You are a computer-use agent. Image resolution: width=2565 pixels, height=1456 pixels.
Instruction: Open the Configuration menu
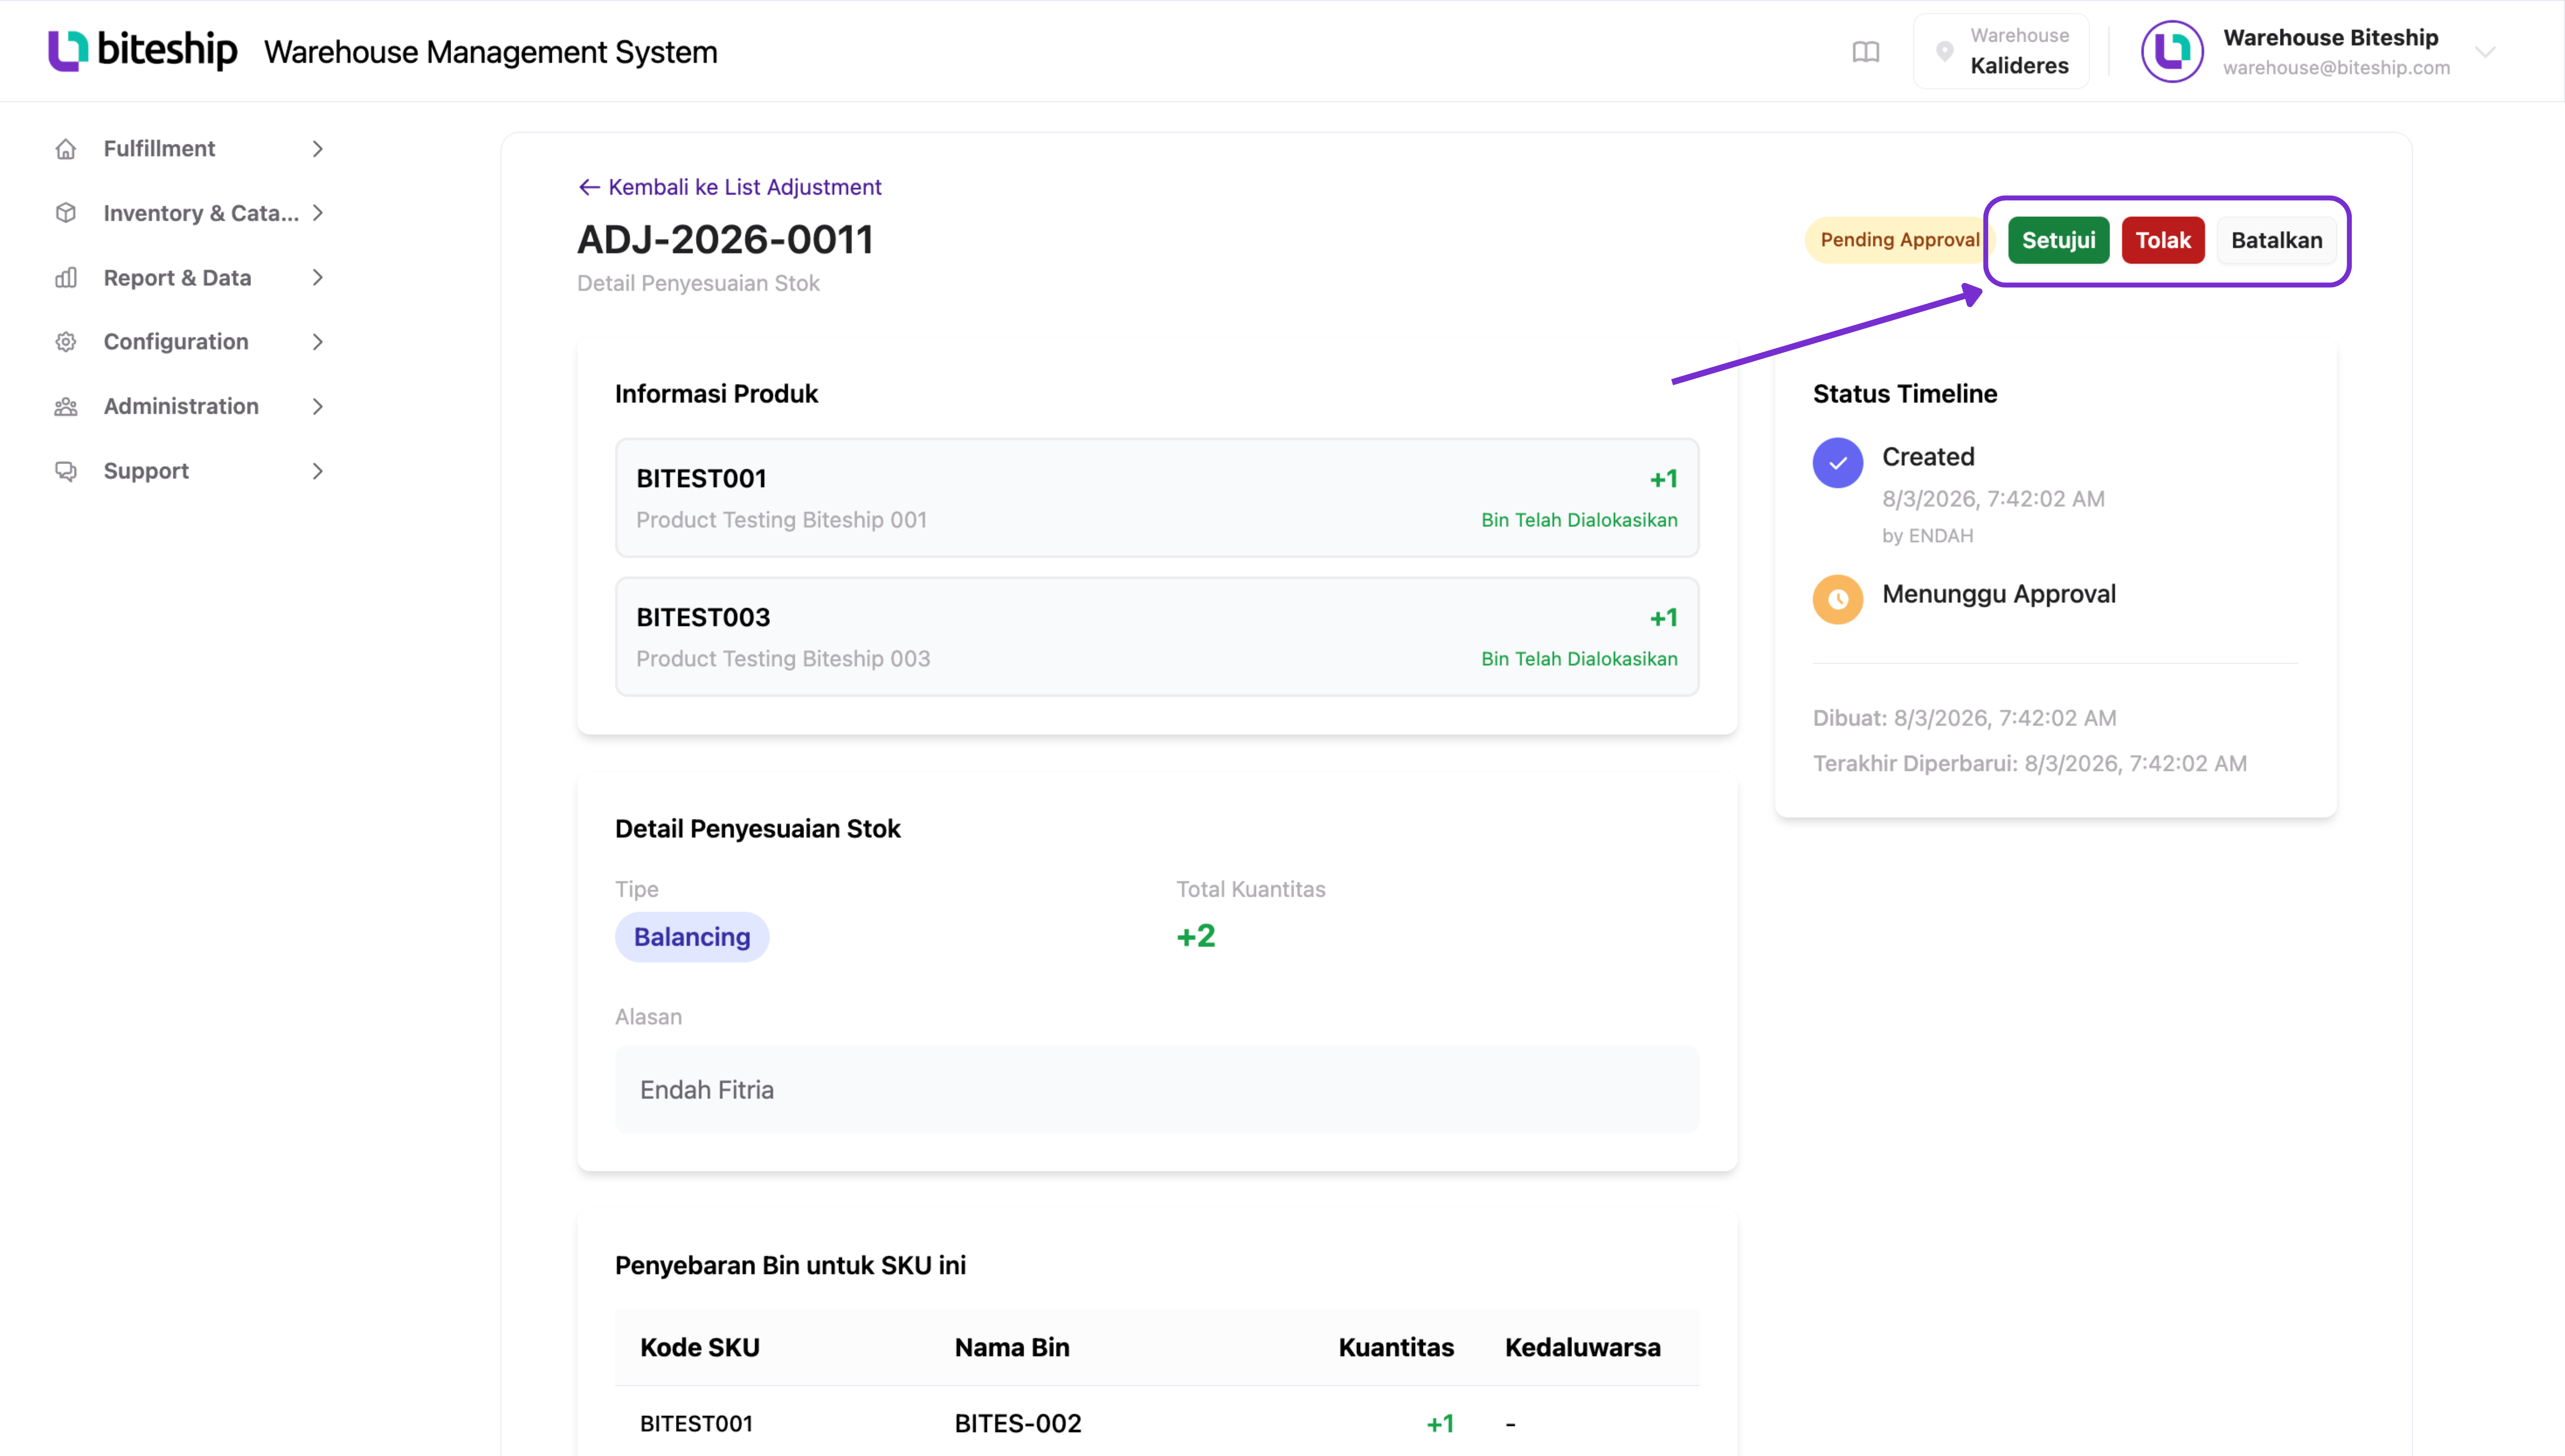[190, 342]
